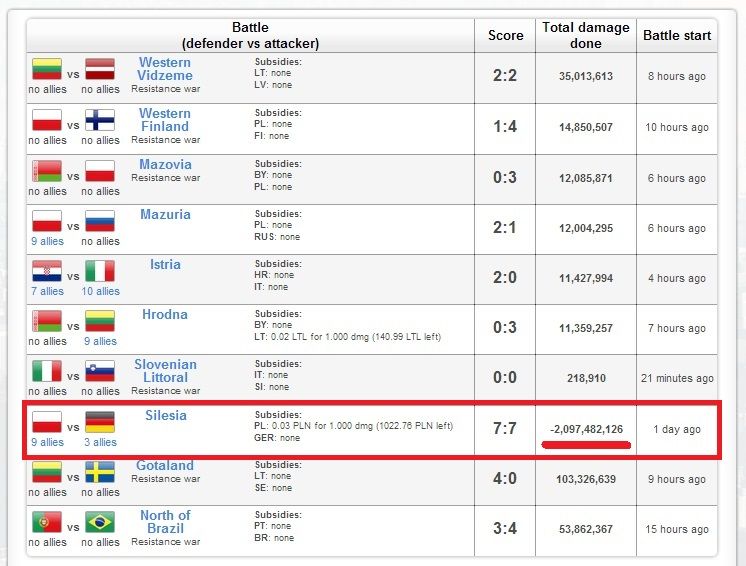Click the Italy flag in Istria battle
The width and height of the screenshot is (746, 566).
pyautogui.click(x=100, y=271)
